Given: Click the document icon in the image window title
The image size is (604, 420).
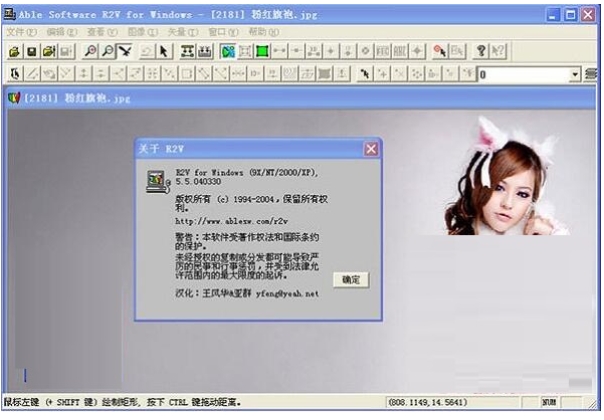Looking at the screenshot, I should point(14,98).
